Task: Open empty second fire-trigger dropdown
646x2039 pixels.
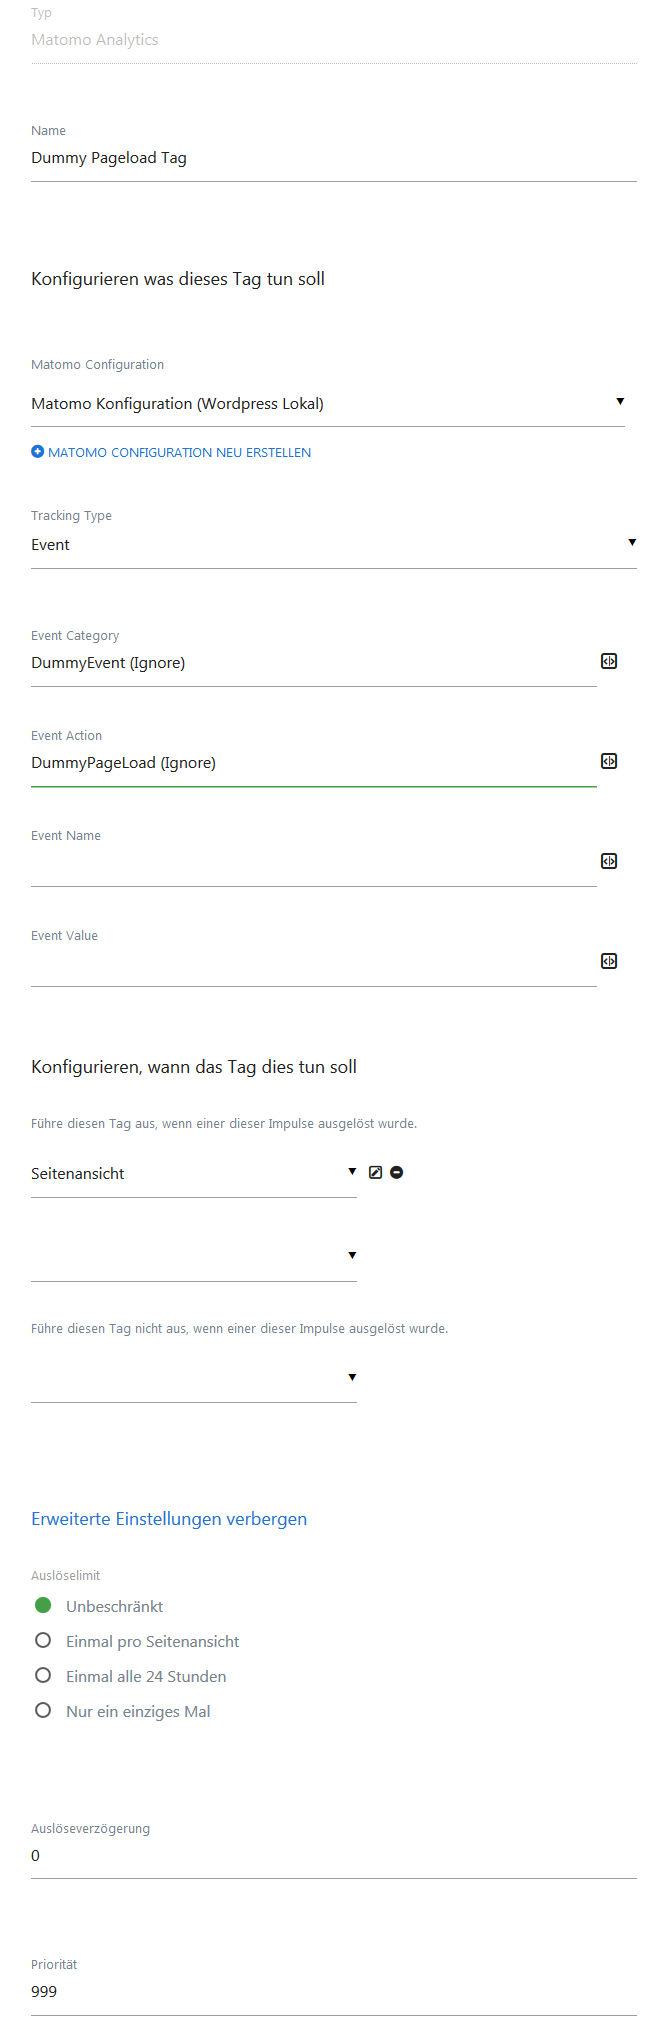Action: (194, 1258)
